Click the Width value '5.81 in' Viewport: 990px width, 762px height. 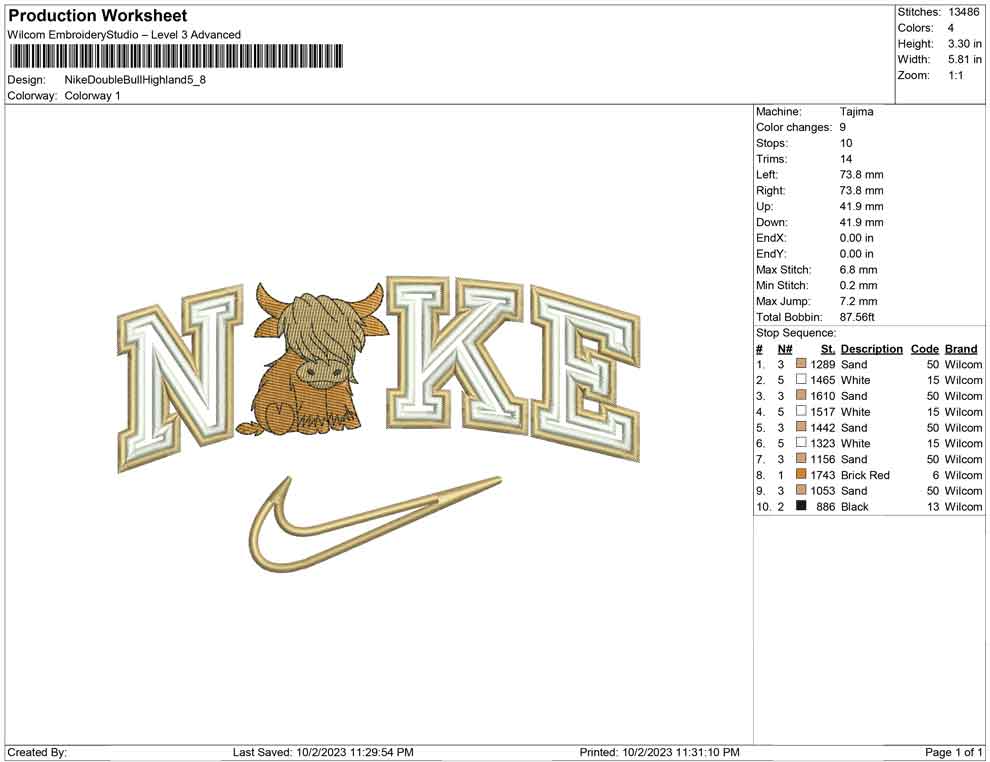tap(964, 59)
